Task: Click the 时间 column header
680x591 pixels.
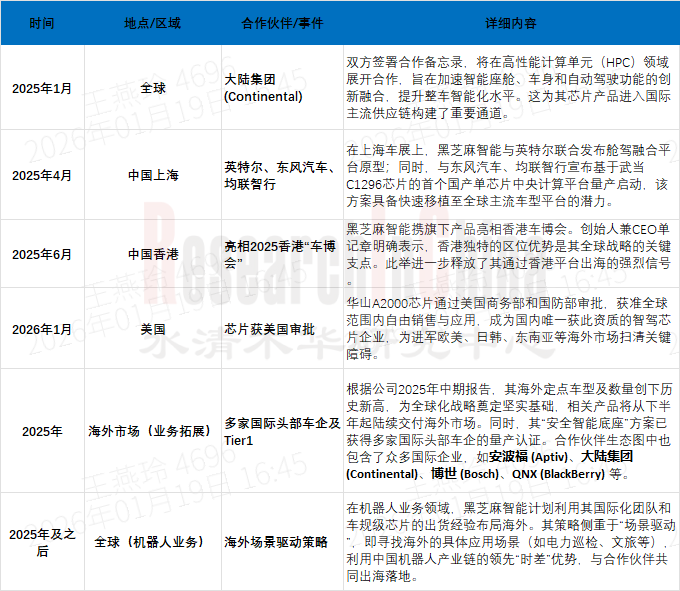Action: click(x=42, y=22)
